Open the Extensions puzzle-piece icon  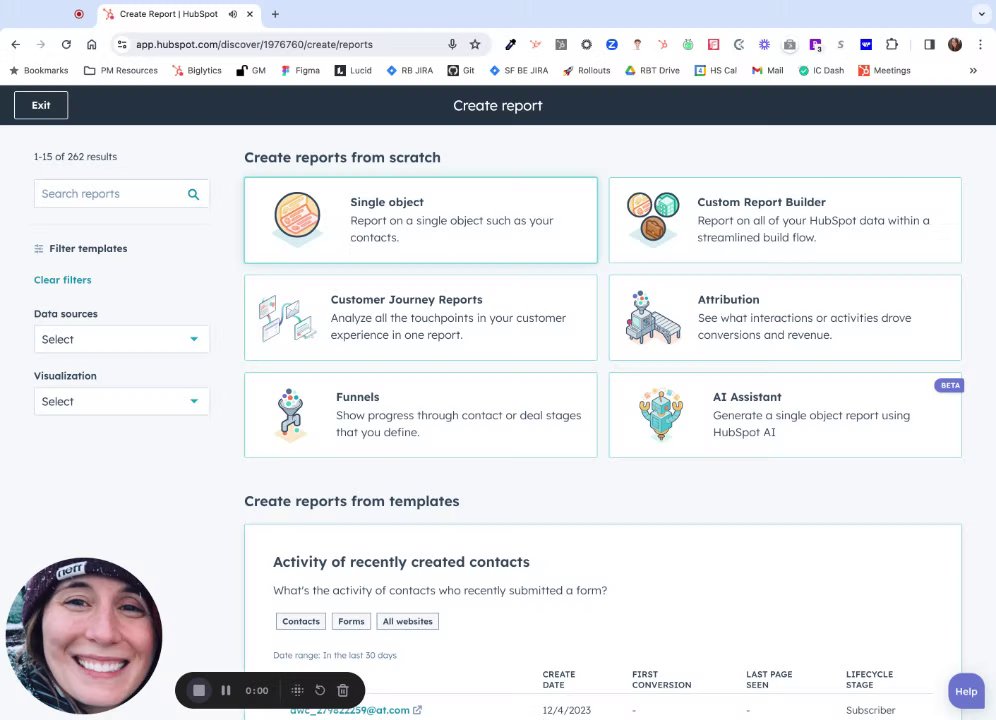[x=892, y=44]
